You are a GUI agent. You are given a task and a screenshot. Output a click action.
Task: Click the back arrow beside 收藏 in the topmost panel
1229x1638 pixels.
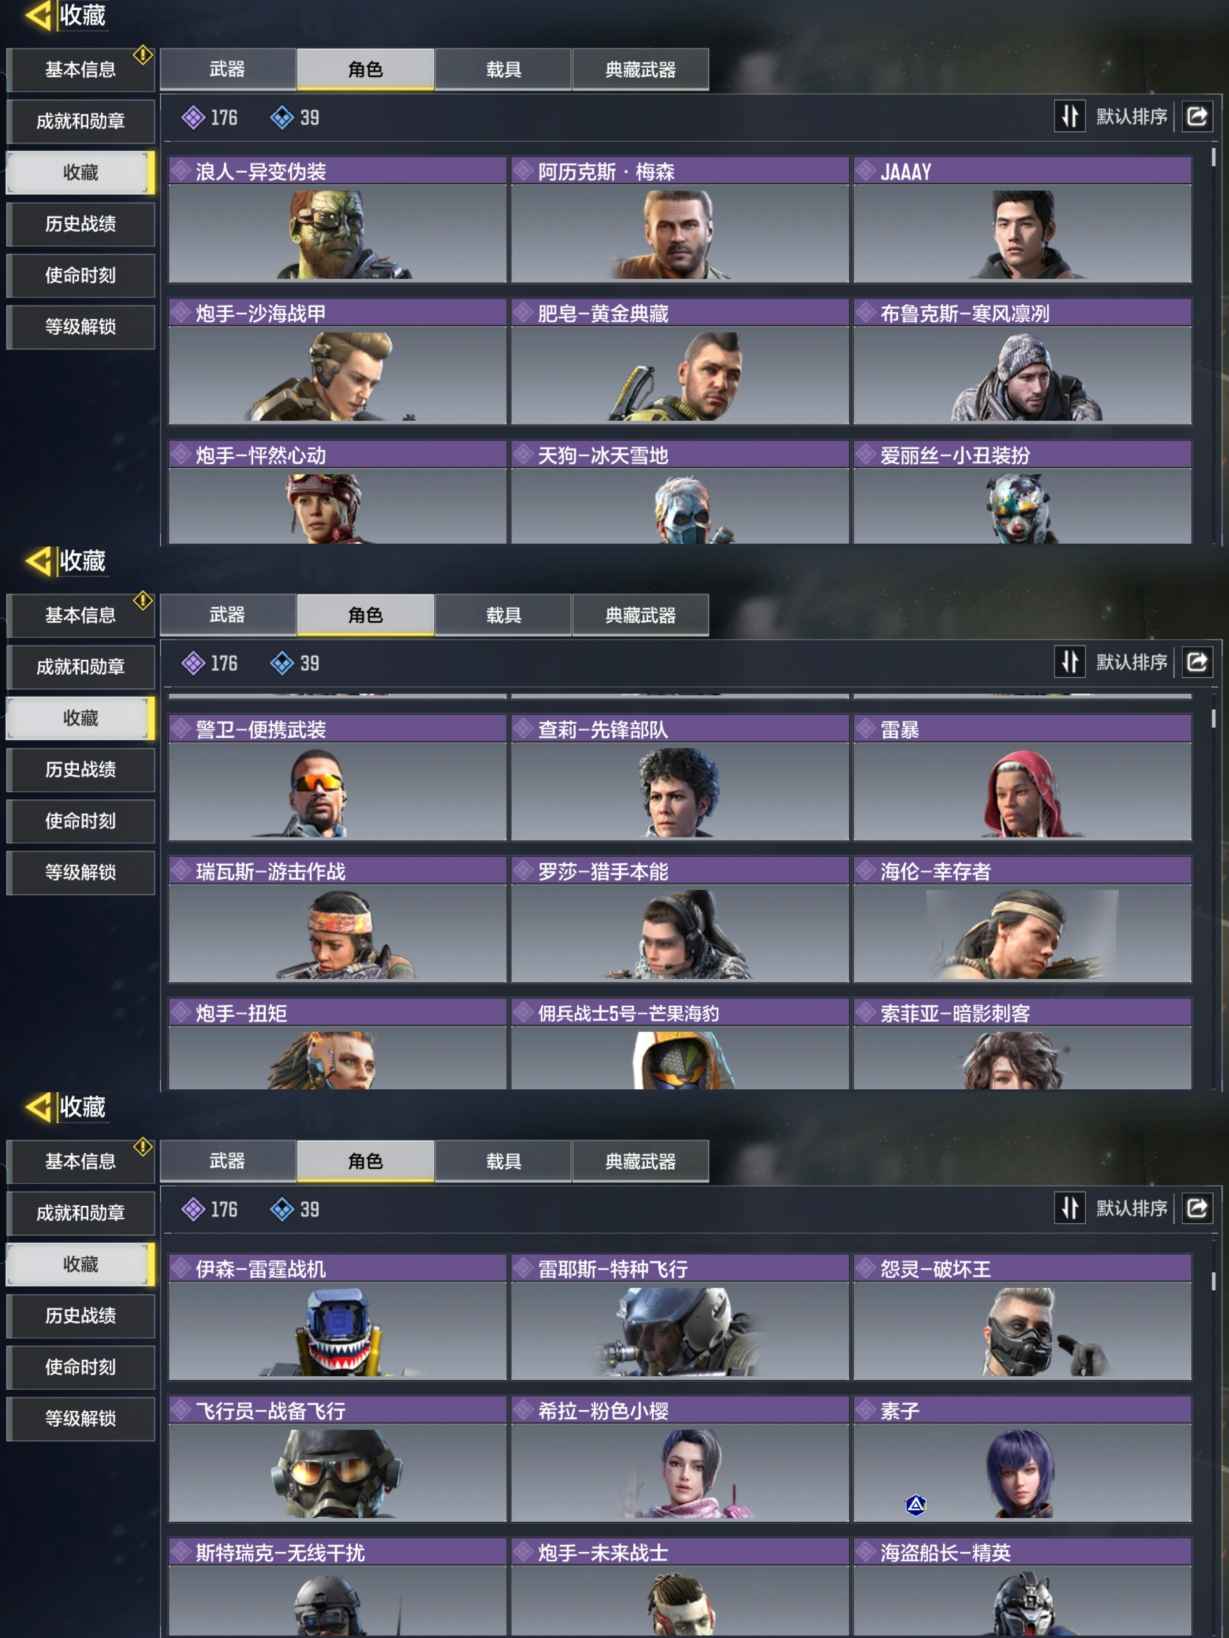[38, 15]
